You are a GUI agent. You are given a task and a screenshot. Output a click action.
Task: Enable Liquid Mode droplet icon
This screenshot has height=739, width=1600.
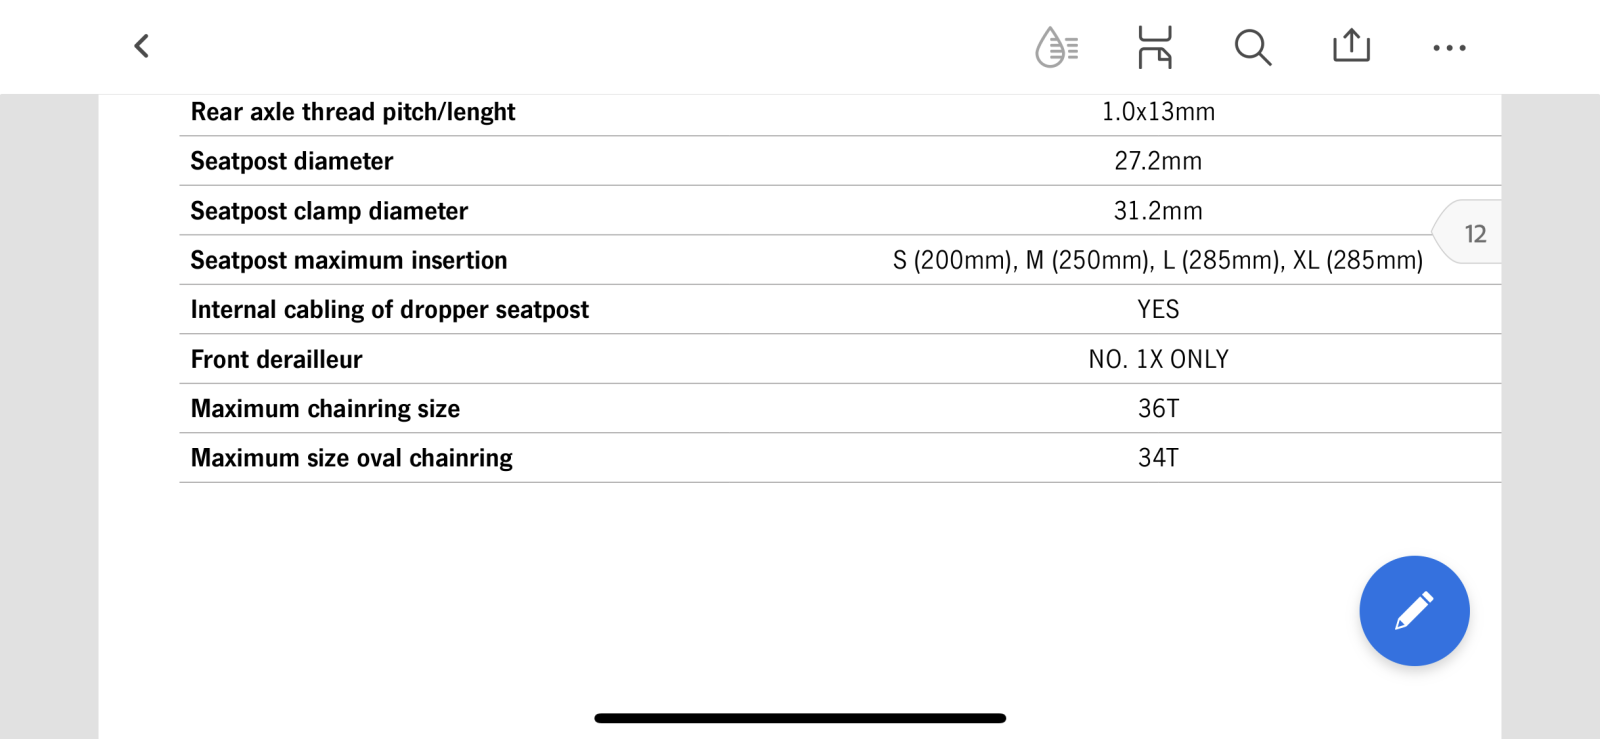1056,47
